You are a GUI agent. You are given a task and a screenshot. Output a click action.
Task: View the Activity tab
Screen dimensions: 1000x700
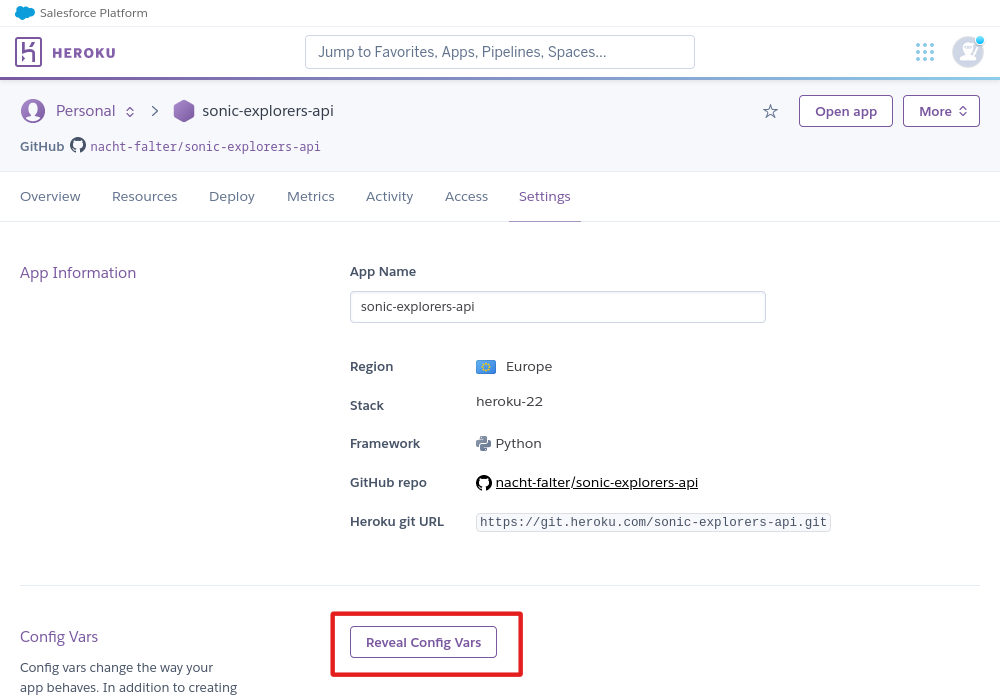pos(390,196)
